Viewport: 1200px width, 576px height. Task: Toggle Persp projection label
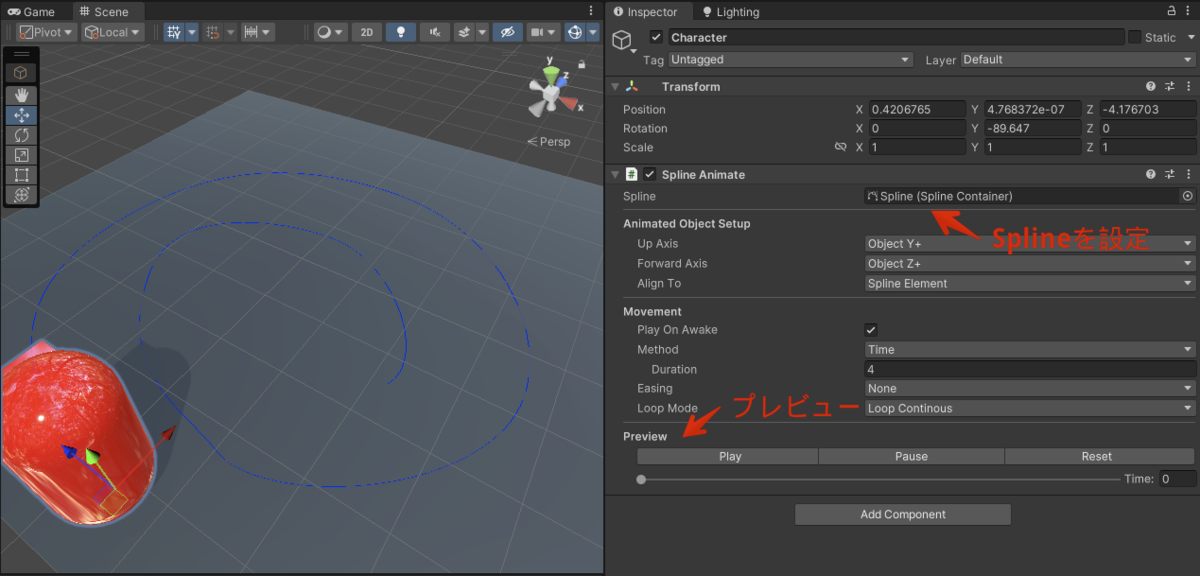coord(549,142)
